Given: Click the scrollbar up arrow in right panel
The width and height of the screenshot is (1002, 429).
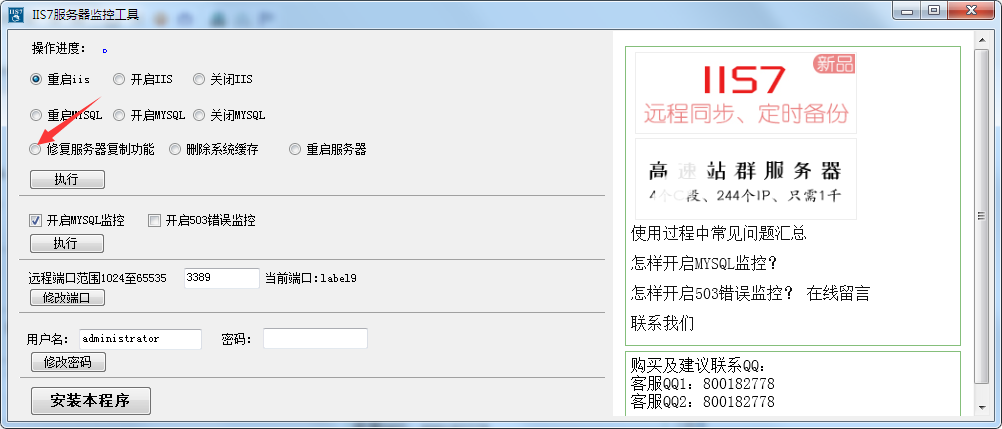Looking at the screenshot, I should [x=981, y=40].
